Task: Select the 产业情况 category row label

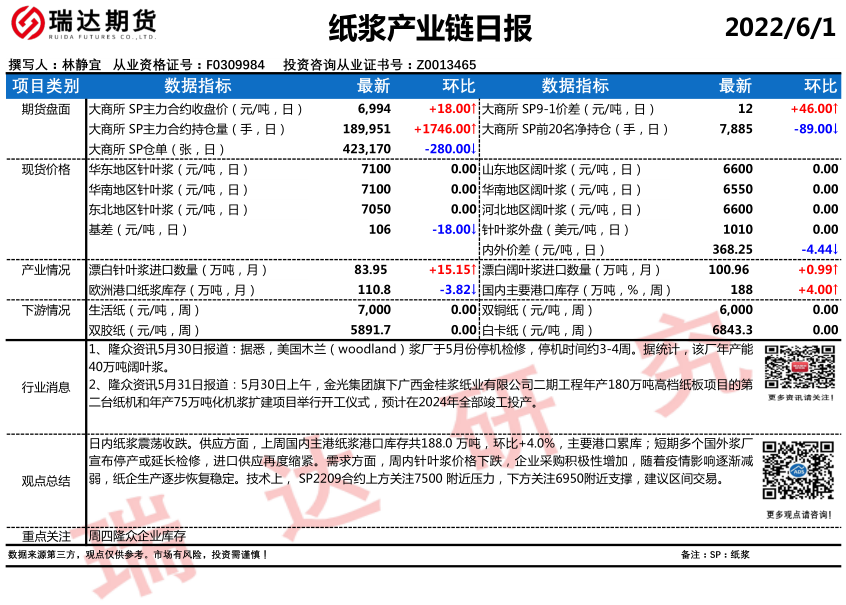Action: click(46, 270)
